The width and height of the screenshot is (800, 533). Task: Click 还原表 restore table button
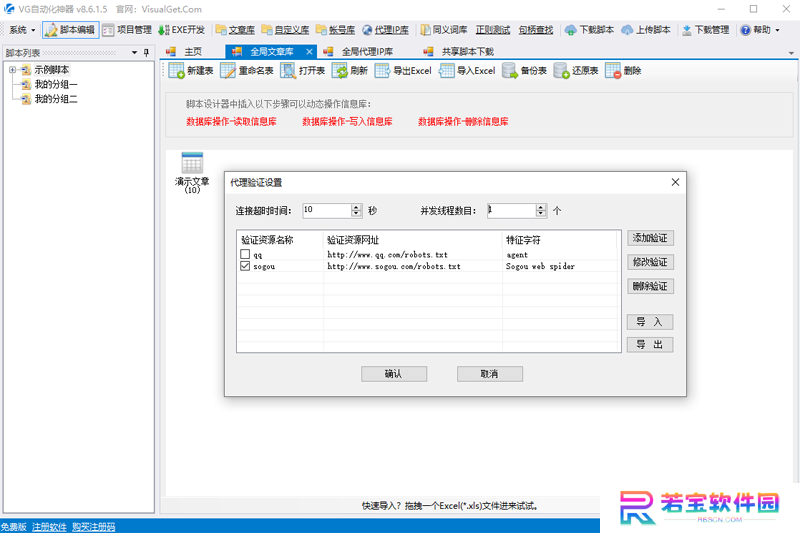[576, 71]
